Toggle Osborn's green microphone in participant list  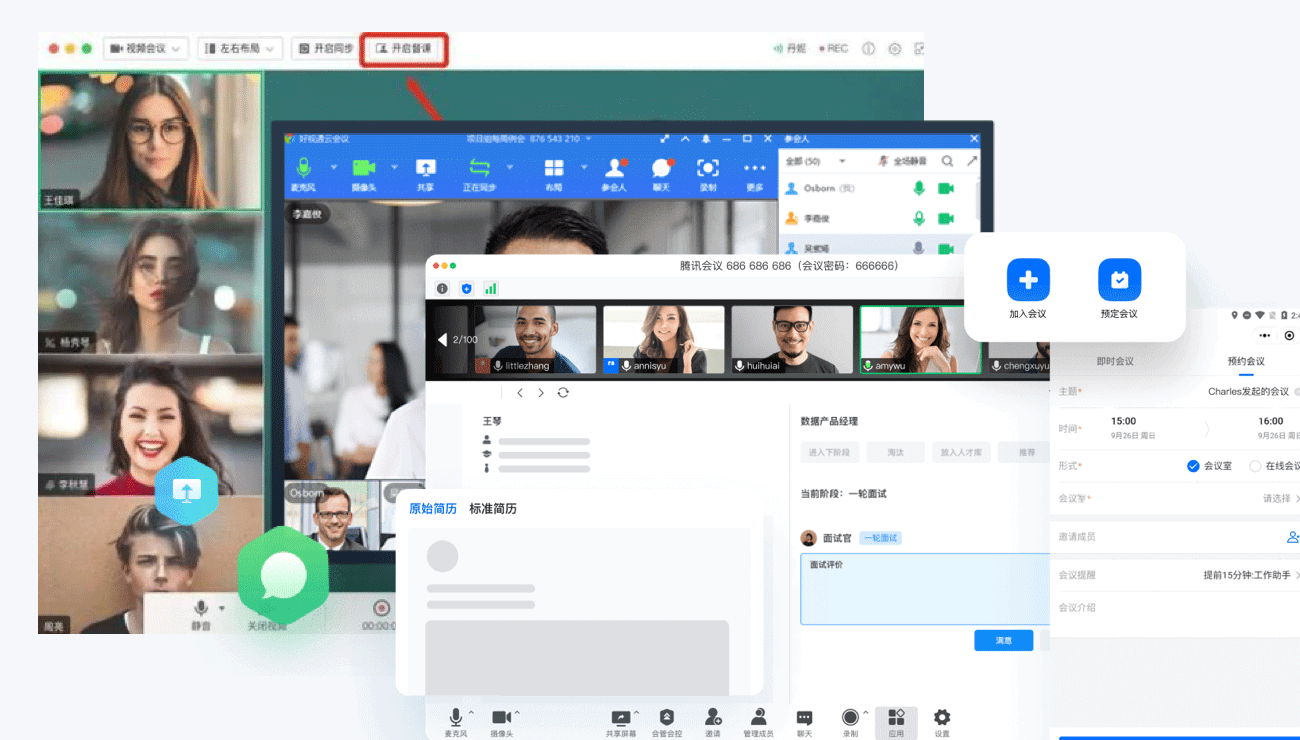coord(919,188)
